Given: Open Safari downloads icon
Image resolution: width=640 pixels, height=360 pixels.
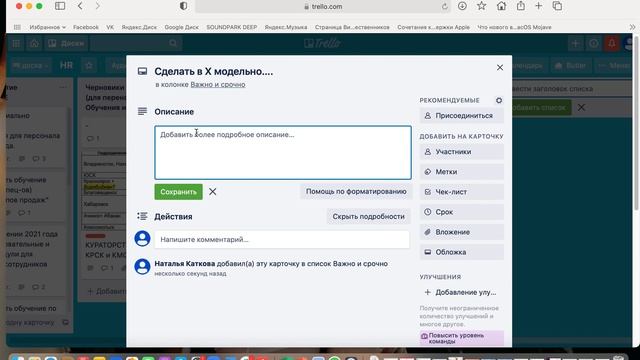Looking at the screenshot, I should coord(462,6).
